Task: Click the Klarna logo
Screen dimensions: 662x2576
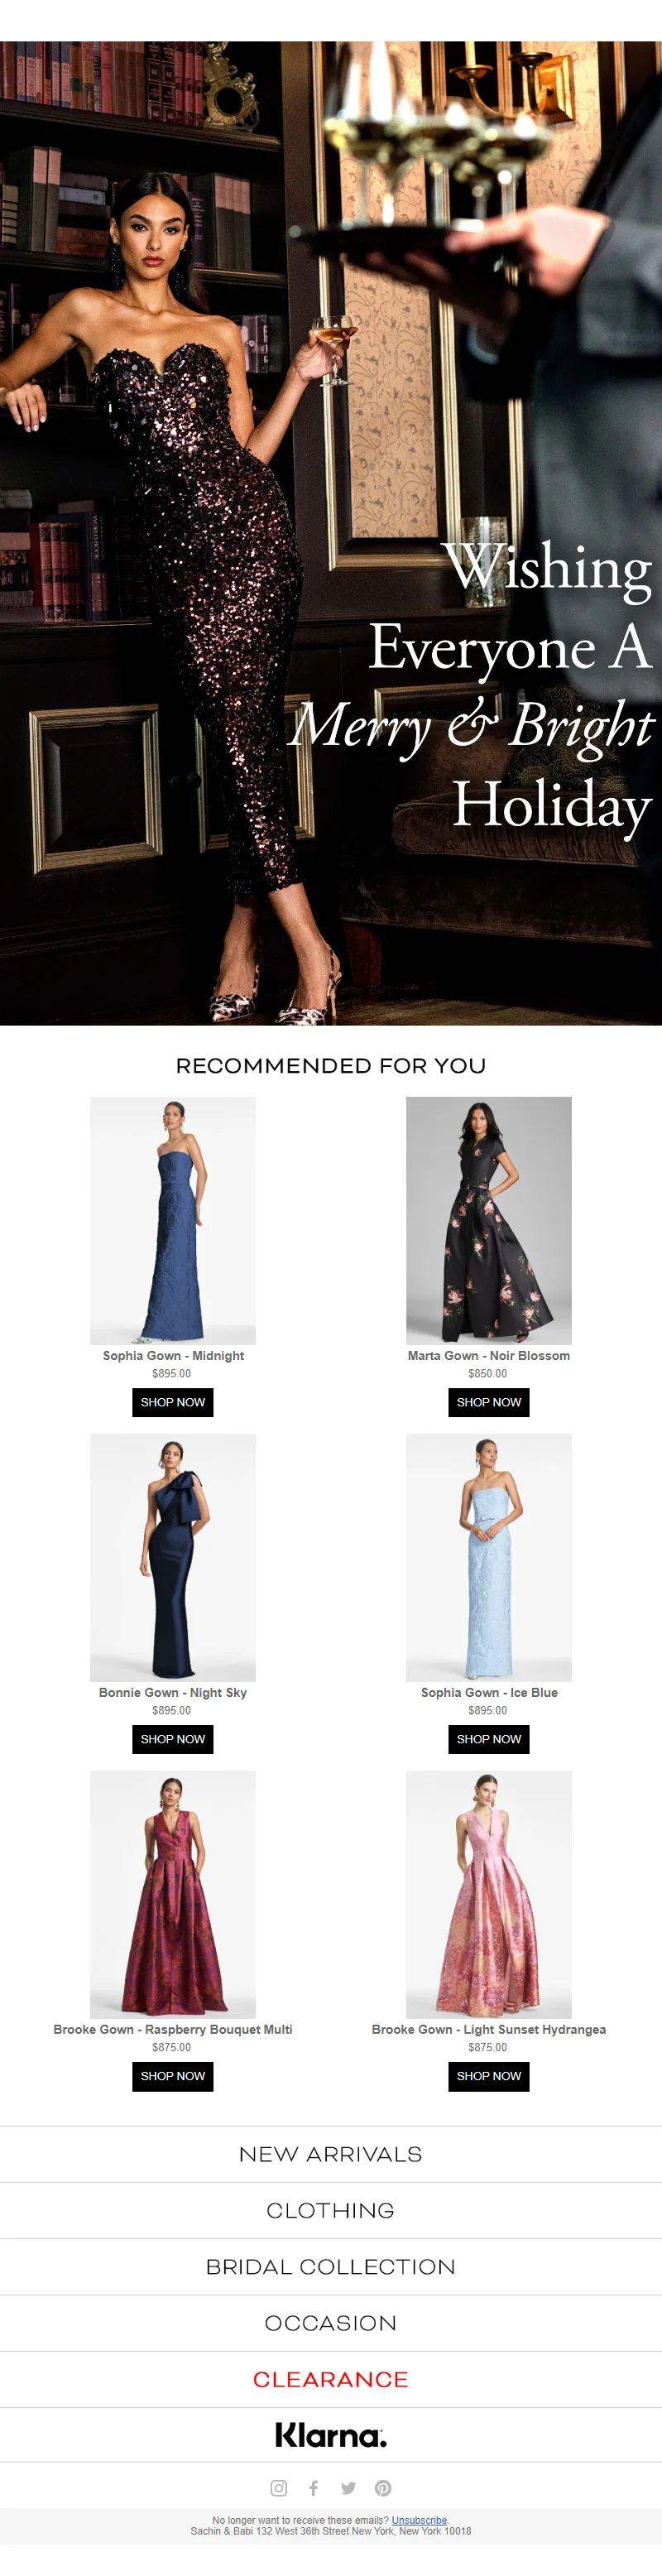Action: coord(331,2434)
